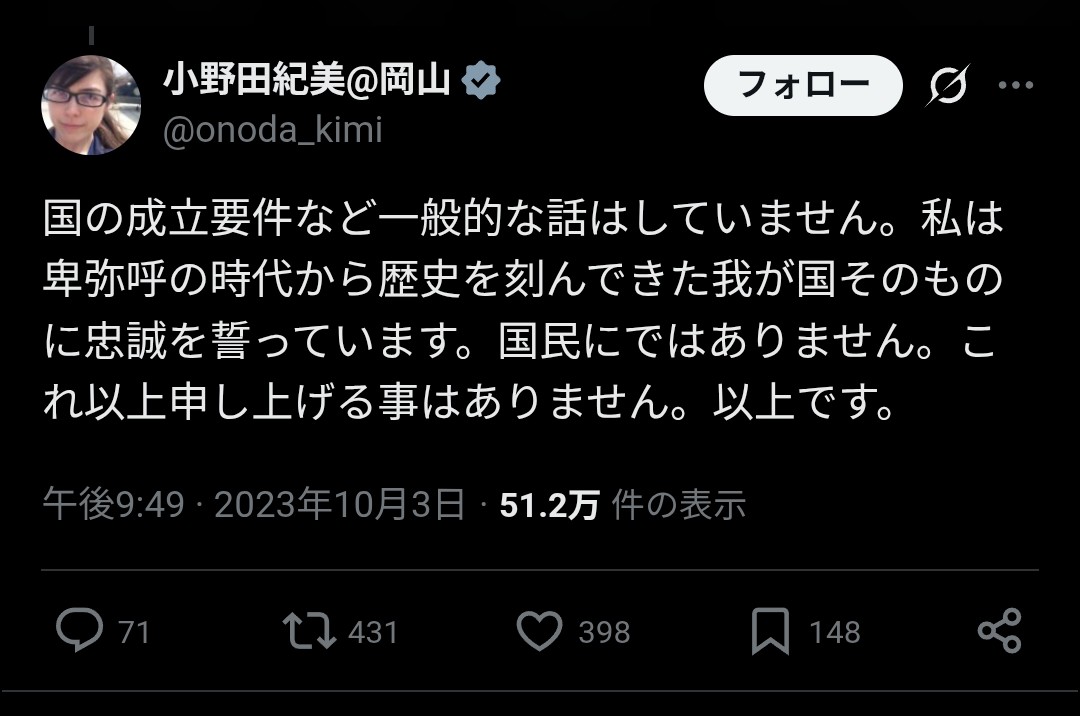Image resolution: width=1080 pixels, height=716 pixels.
Task: View the 51.2万 件の表示 view count
Action: [622, 505]
